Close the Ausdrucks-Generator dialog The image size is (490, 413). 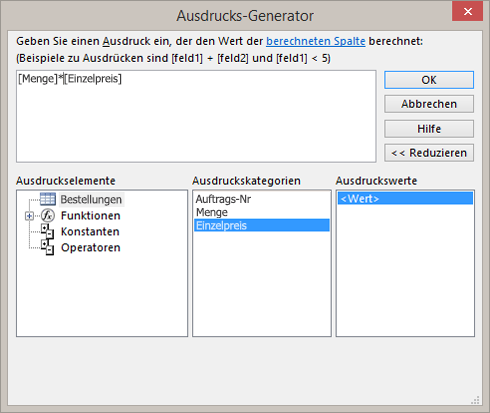tap(467, 11)
